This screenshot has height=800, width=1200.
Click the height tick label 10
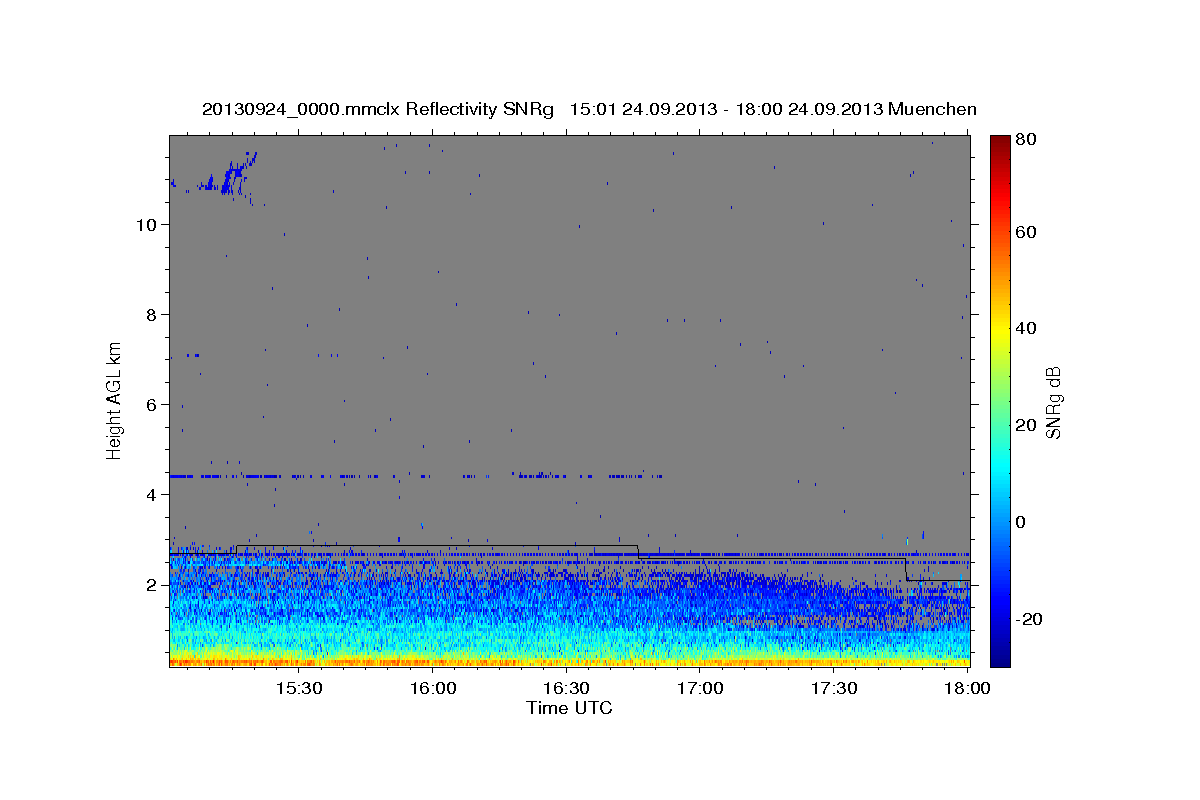pyautogui.click(x=147, y=225)
